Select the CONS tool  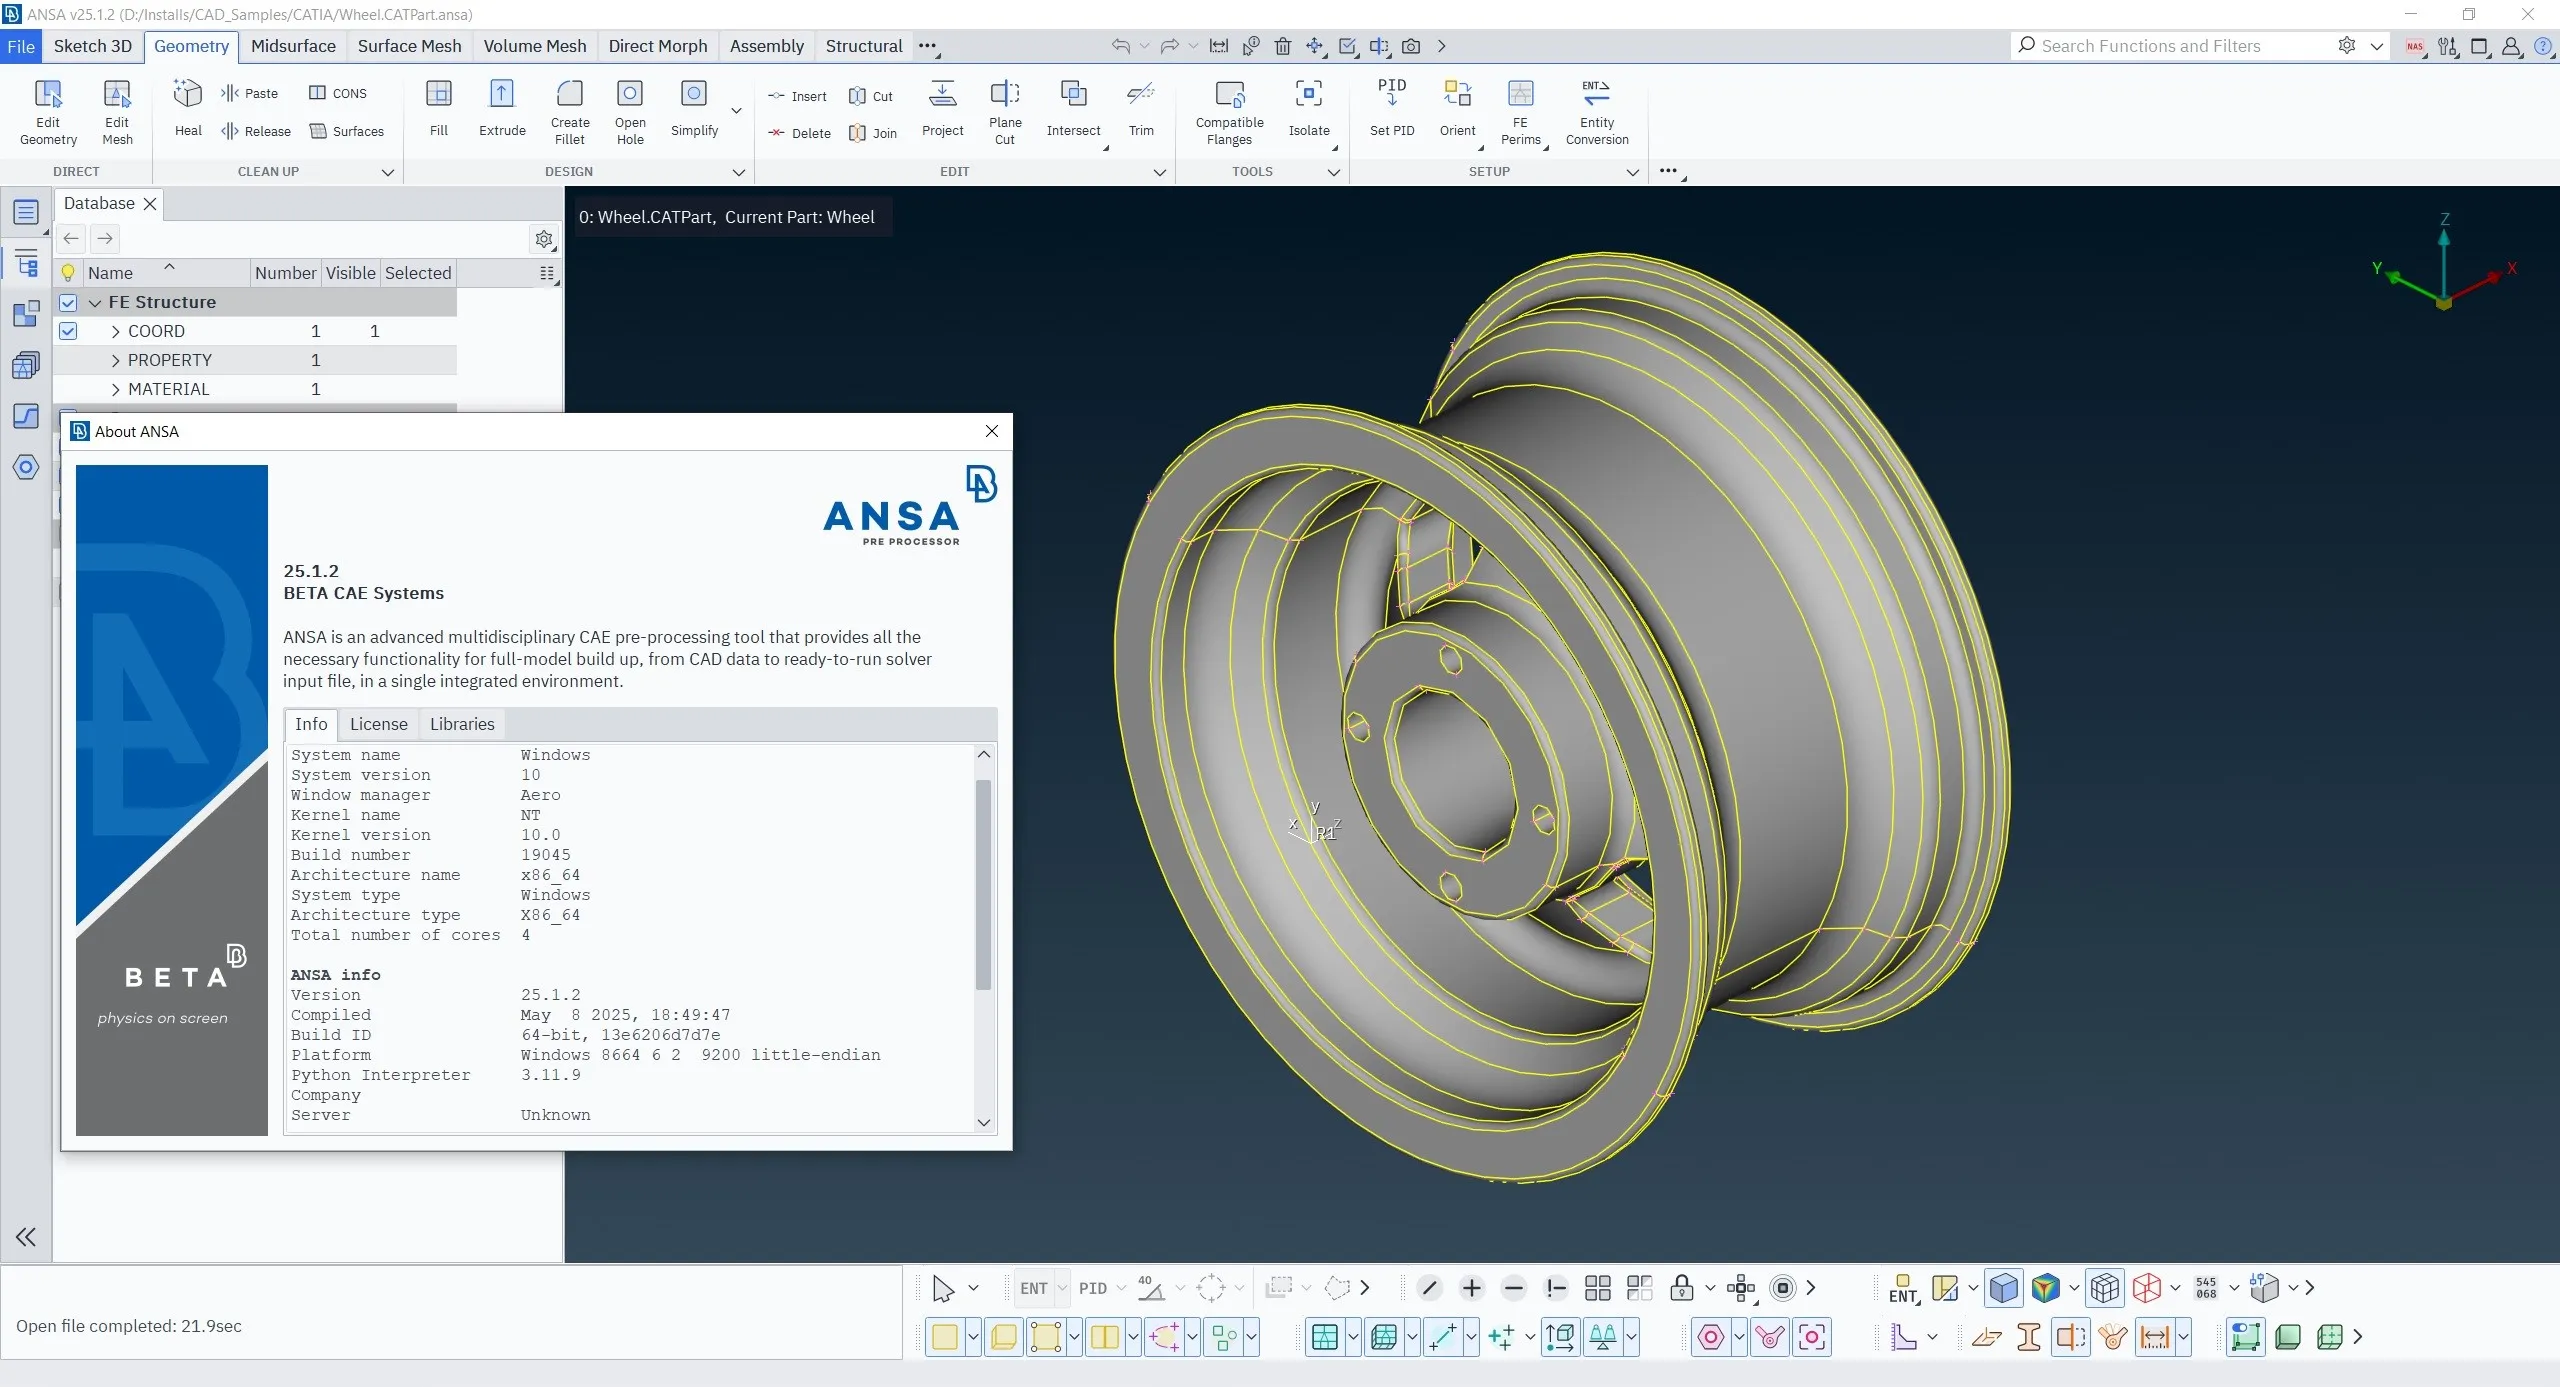coord(338,93)
